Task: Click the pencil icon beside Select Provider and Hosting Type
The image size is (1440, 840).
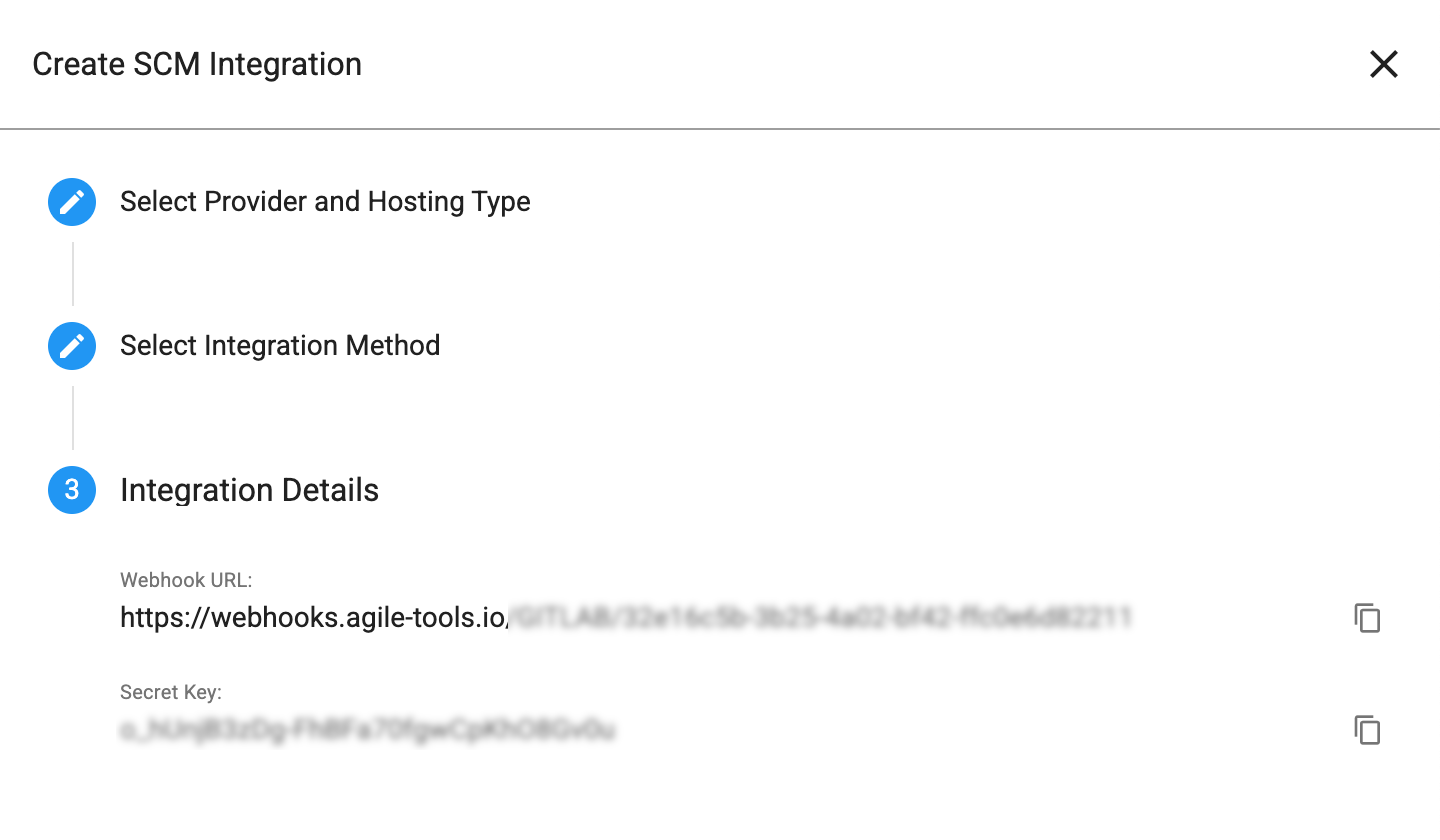Action: (72, 202)
